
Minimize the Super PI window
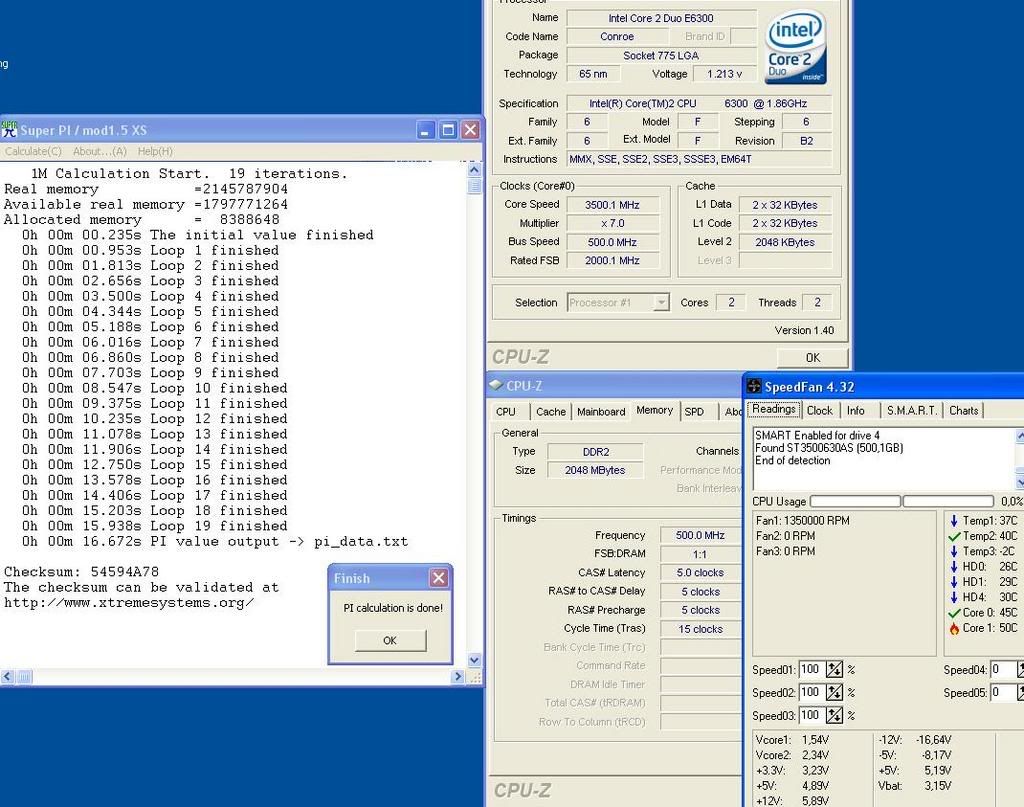[x=425, y=130]
